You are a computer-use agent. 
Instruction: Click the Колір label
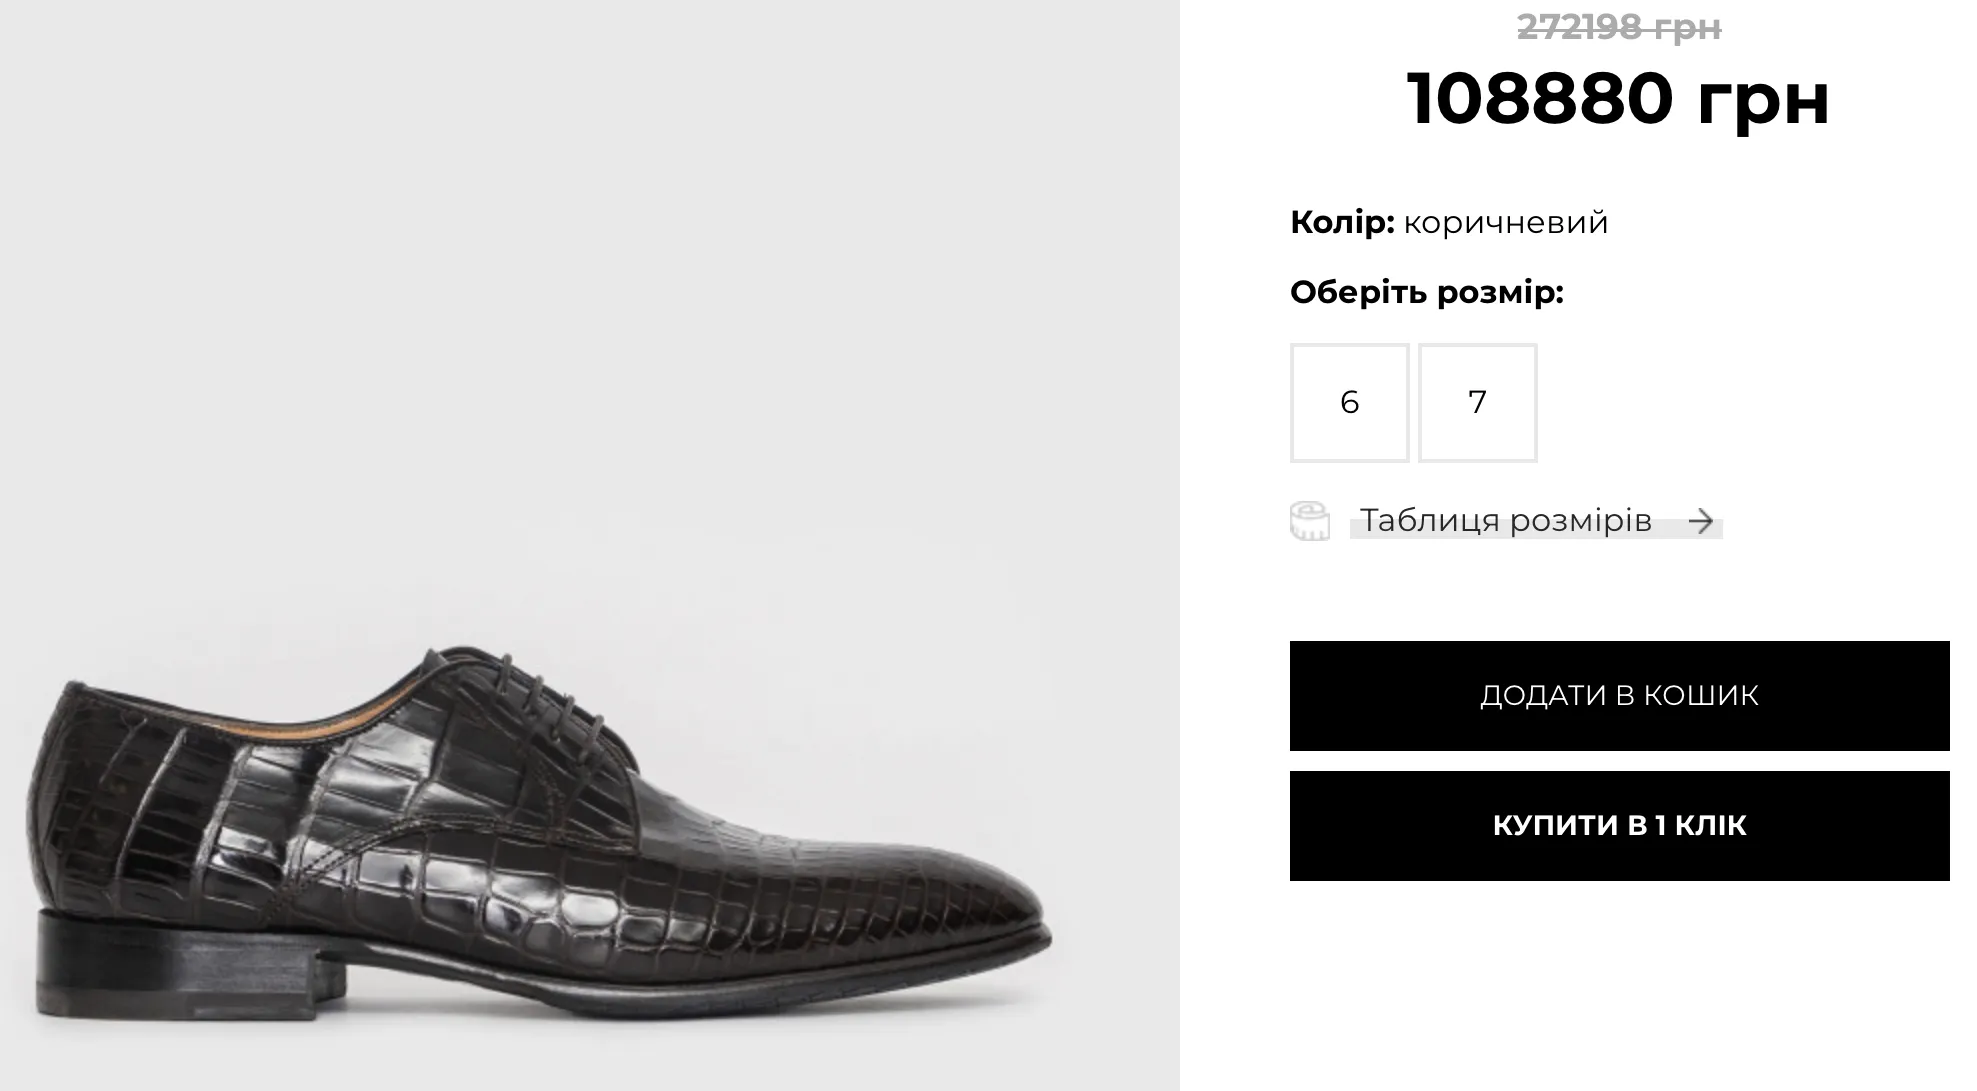(x=1342, y=222)
